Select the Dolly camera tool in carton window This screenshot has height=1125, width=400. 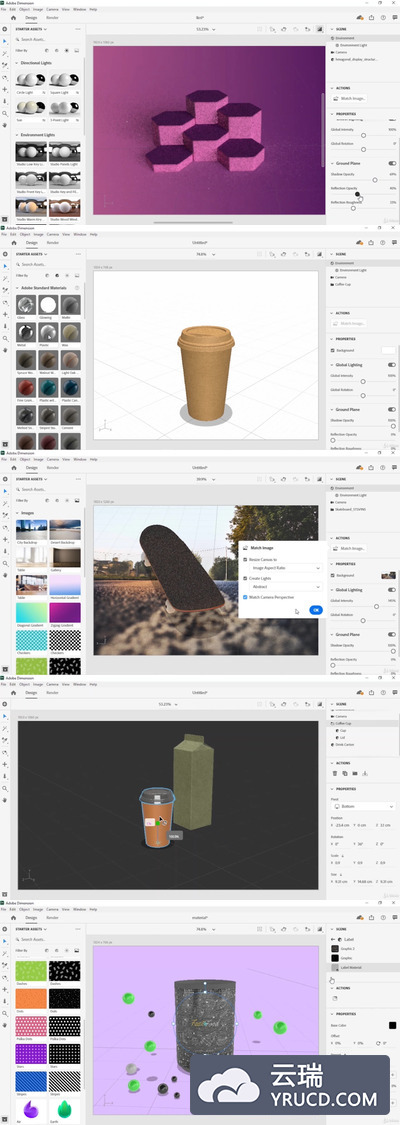tap(5, 776)
